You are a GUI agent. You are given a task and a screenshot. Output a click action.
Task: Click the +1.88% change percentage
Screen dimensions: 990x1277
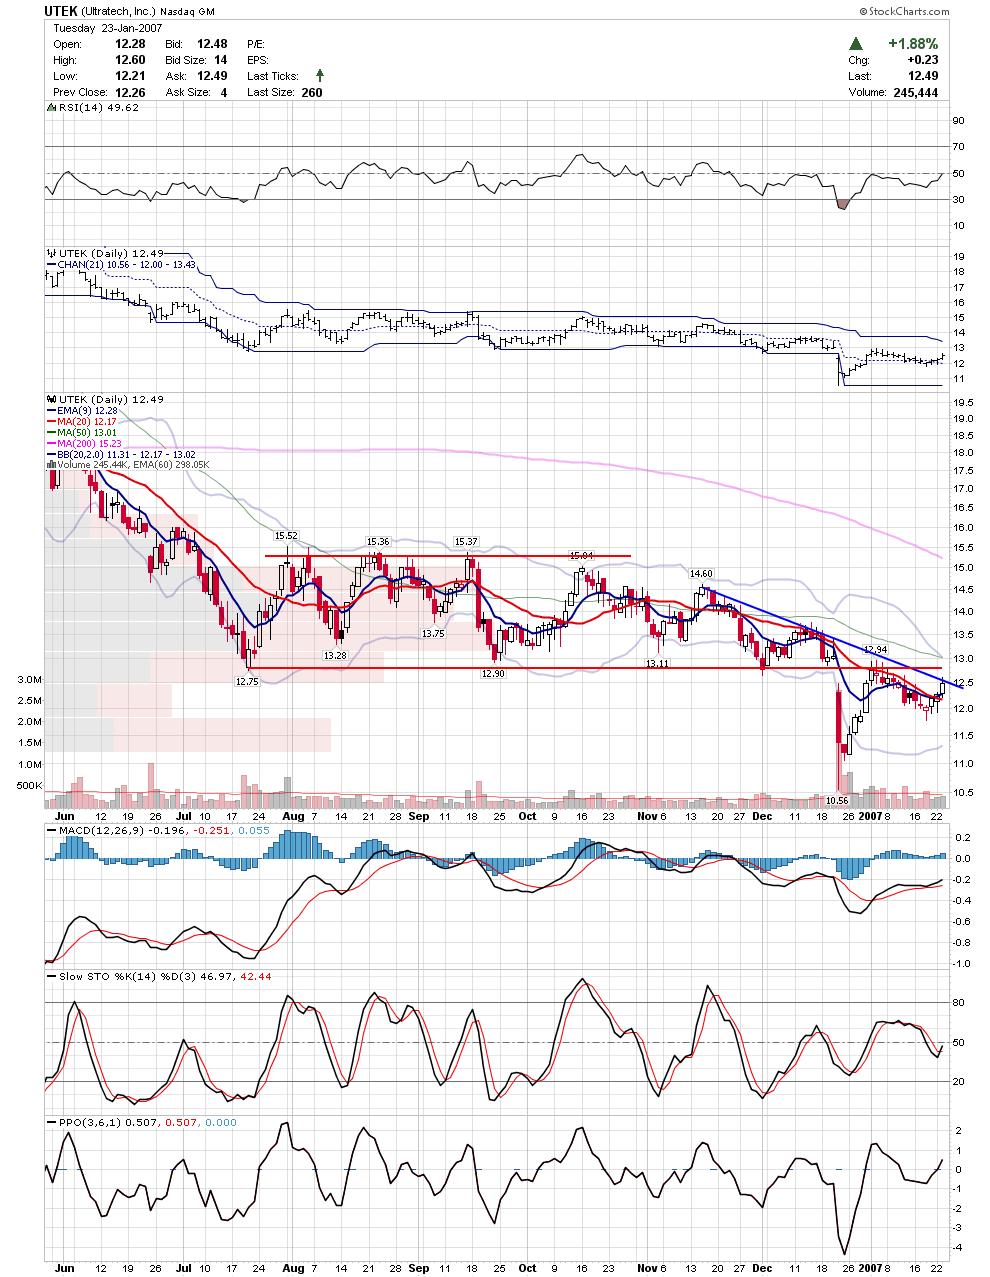(913, 44)
